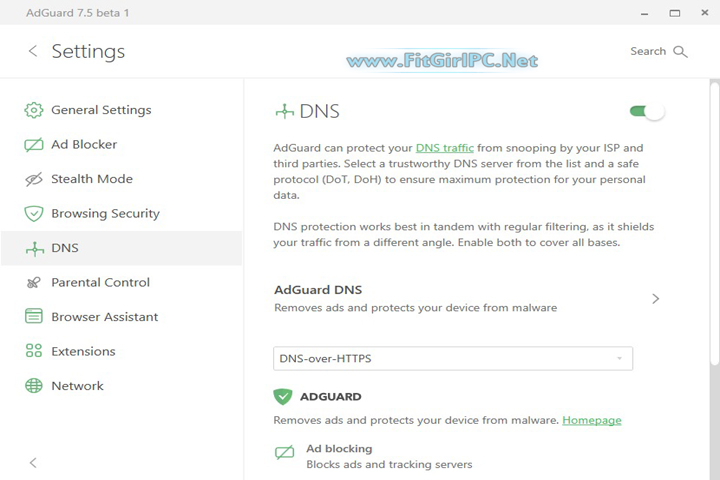
Task: Click the Parental Control icon
Action: tap(34, 283)
